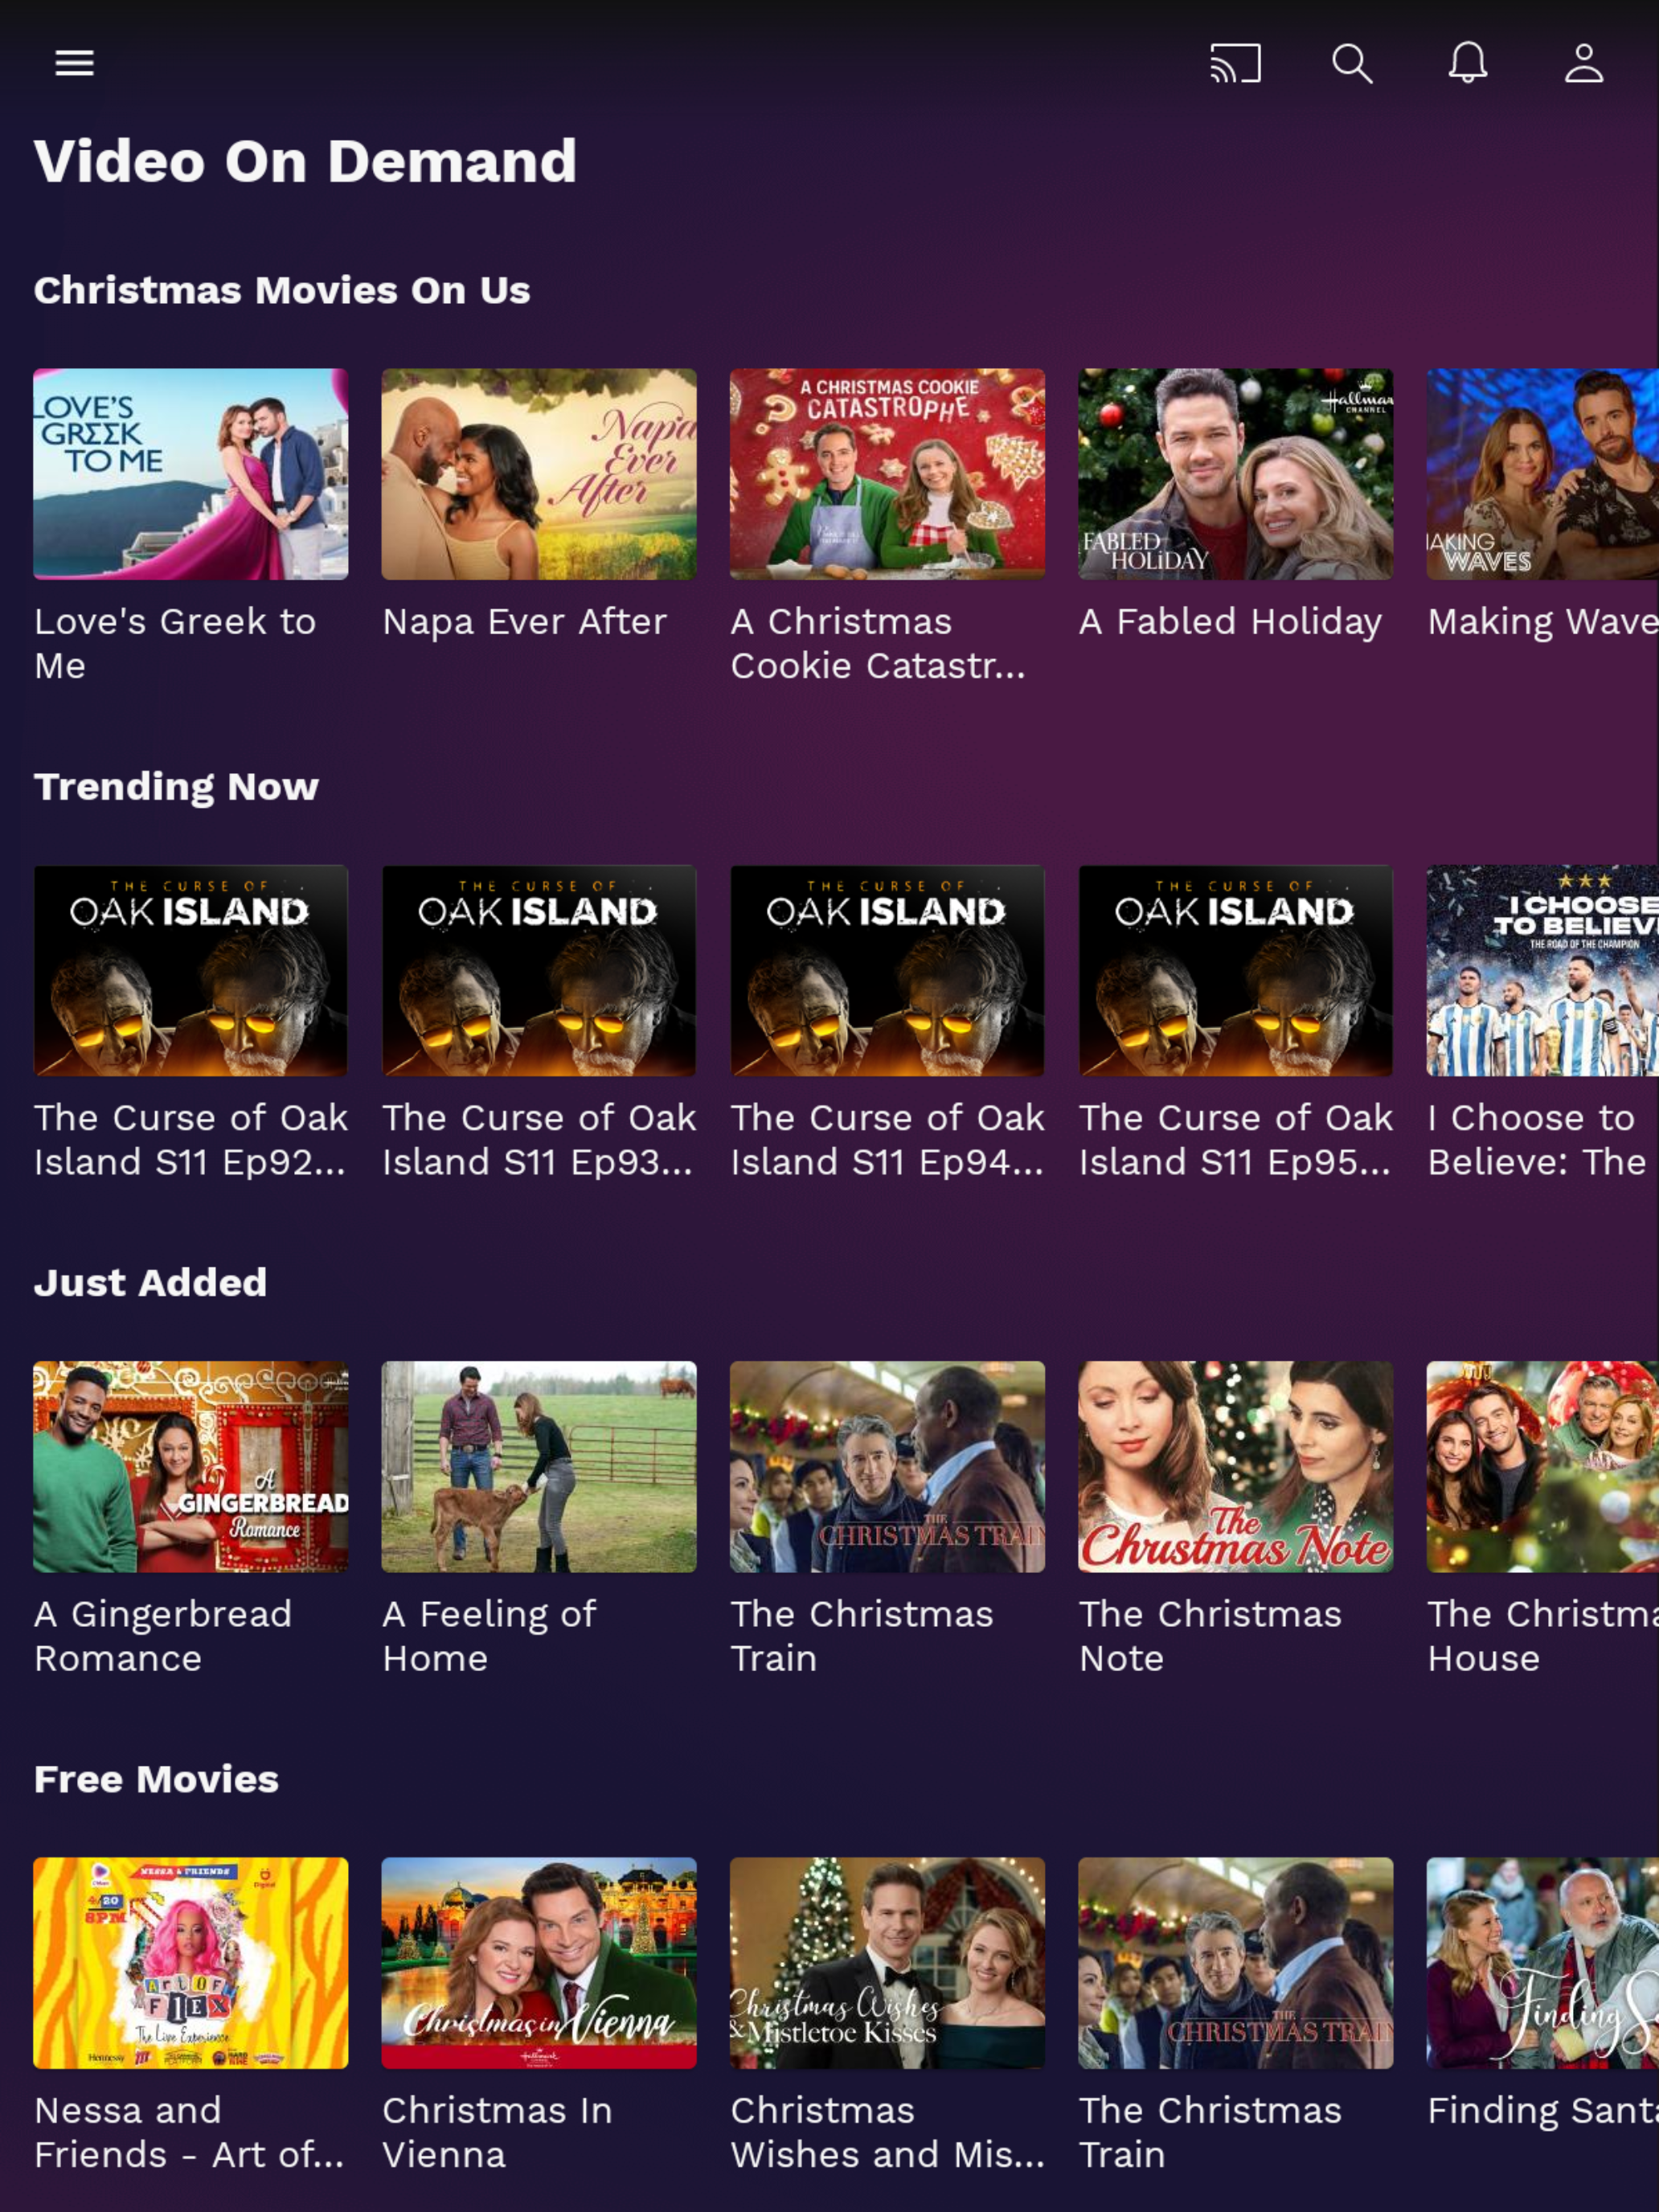Open I Choose to Believe poster
Image resolution: width=1659 pixels, height=2212 pixels.
pyautogui.click(x=1543, y=970)
